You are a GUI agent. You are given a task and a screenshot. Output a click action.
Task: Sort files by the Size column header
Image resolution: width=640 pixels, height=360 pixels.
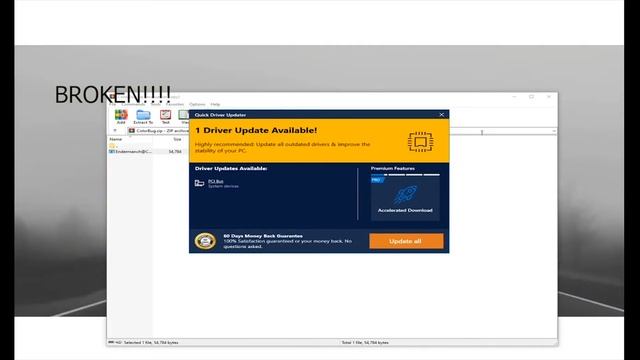[x=176, y=139]
